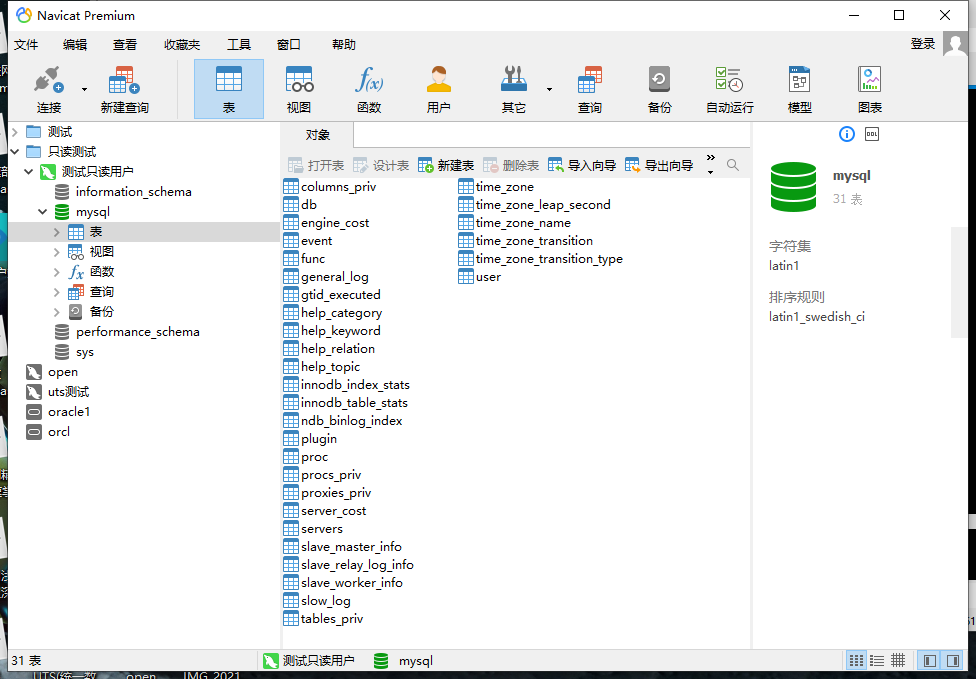Image resolution: width=976 pixels, height=679 pixels.
Task: Open the 收藏夹 menu
Action: [182, 45]
